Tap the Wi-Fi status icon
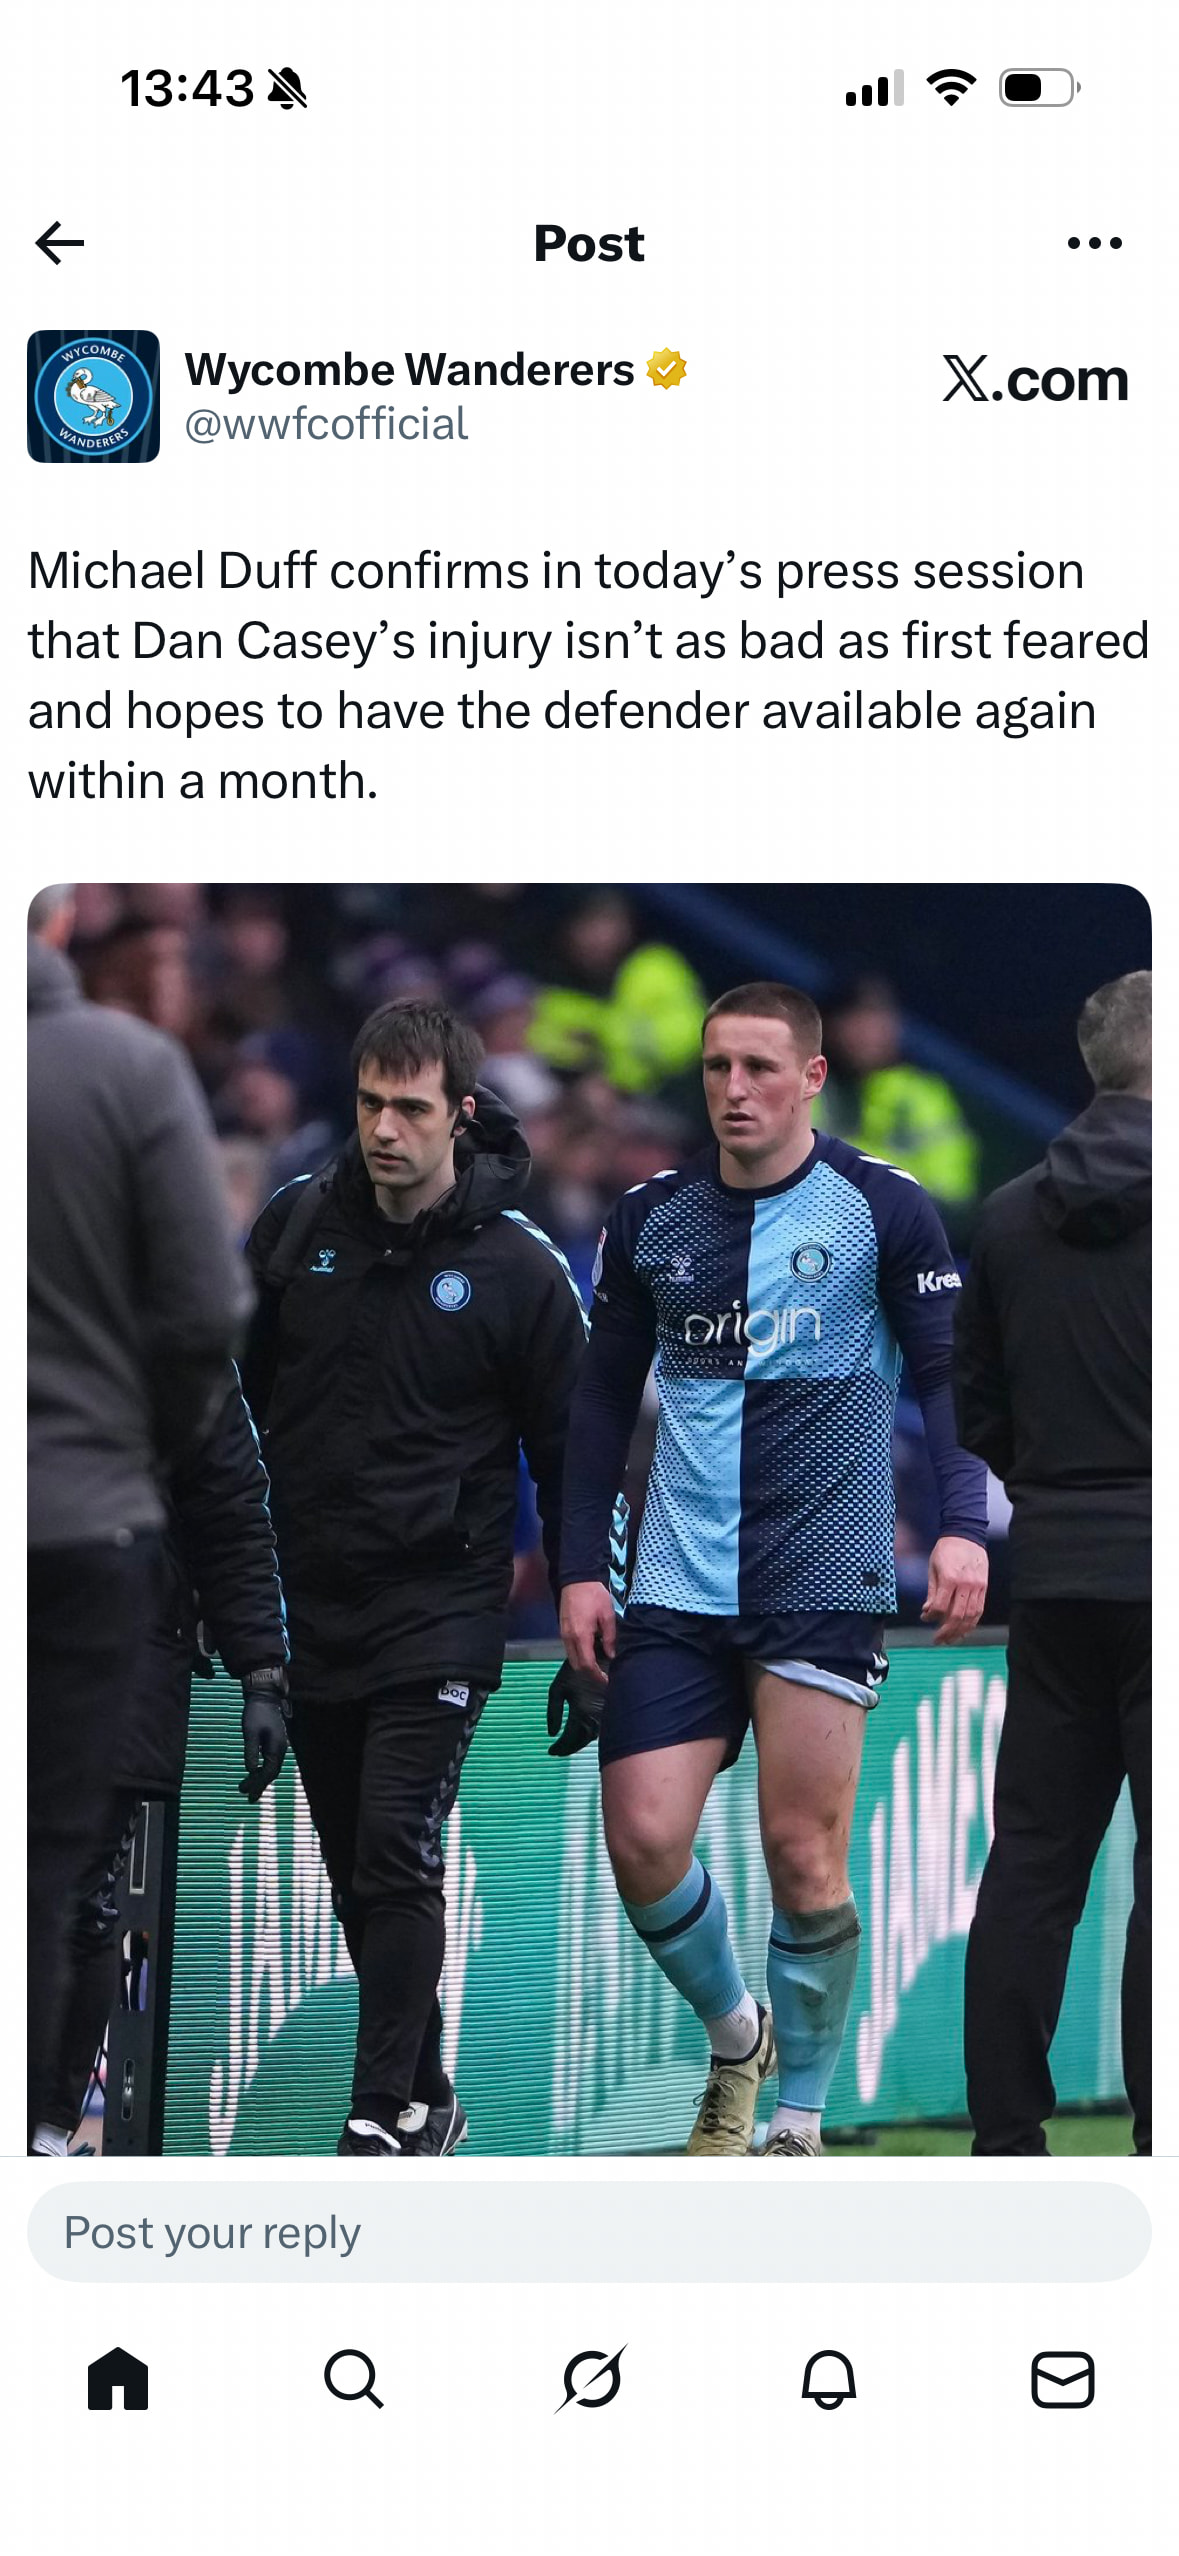 951,88
